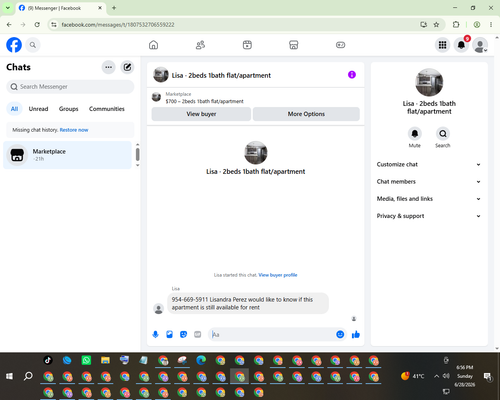Click the message asking if apartment is available
500x400 pixels.
pos(248,303)
